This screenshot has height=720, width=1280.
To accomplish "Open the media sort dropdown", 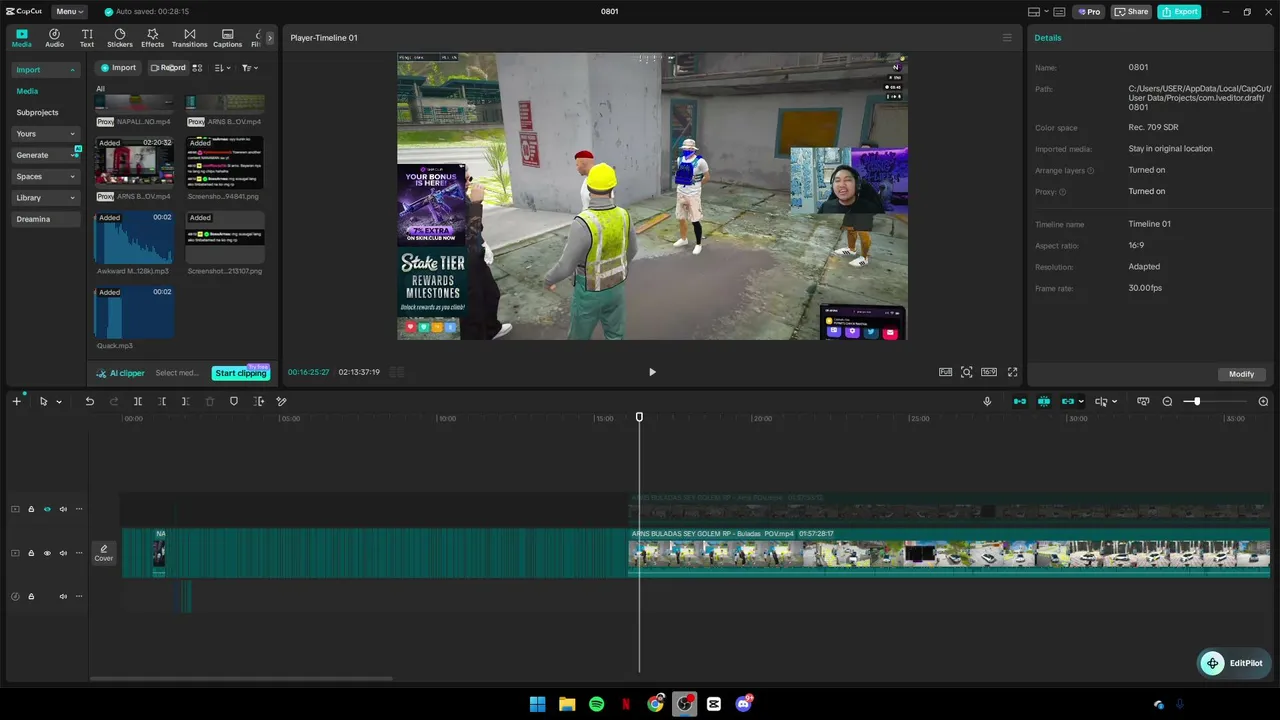I will (x=223, y=68).
